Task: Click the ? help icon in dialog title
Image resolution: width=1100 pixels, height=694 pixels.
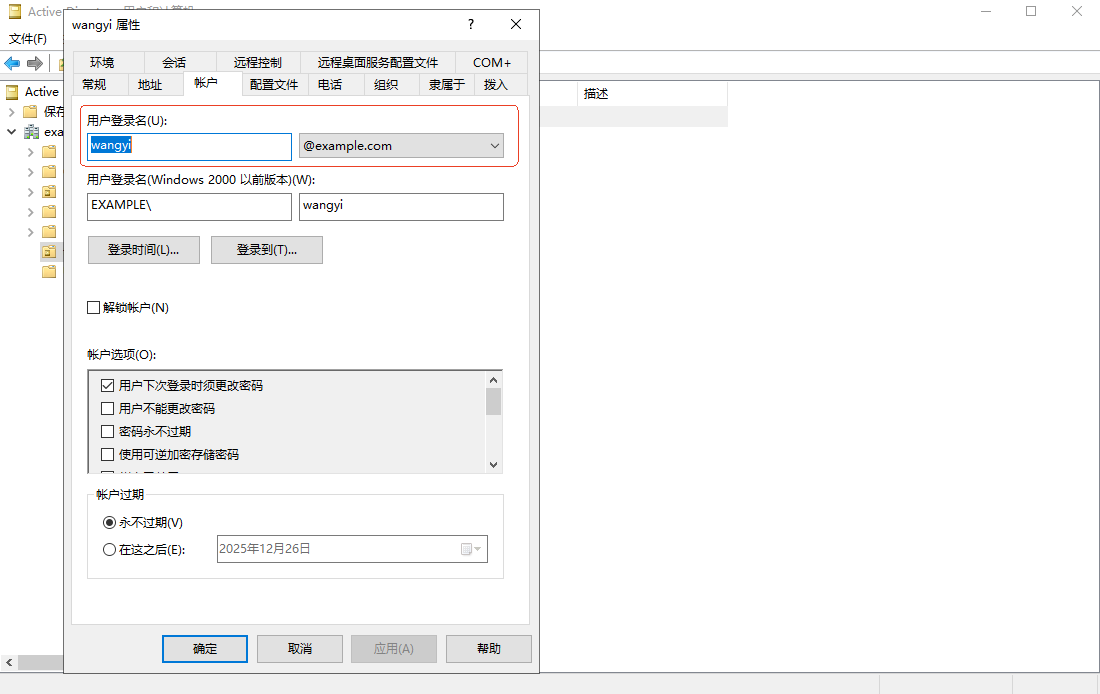Action: point(471,24)
